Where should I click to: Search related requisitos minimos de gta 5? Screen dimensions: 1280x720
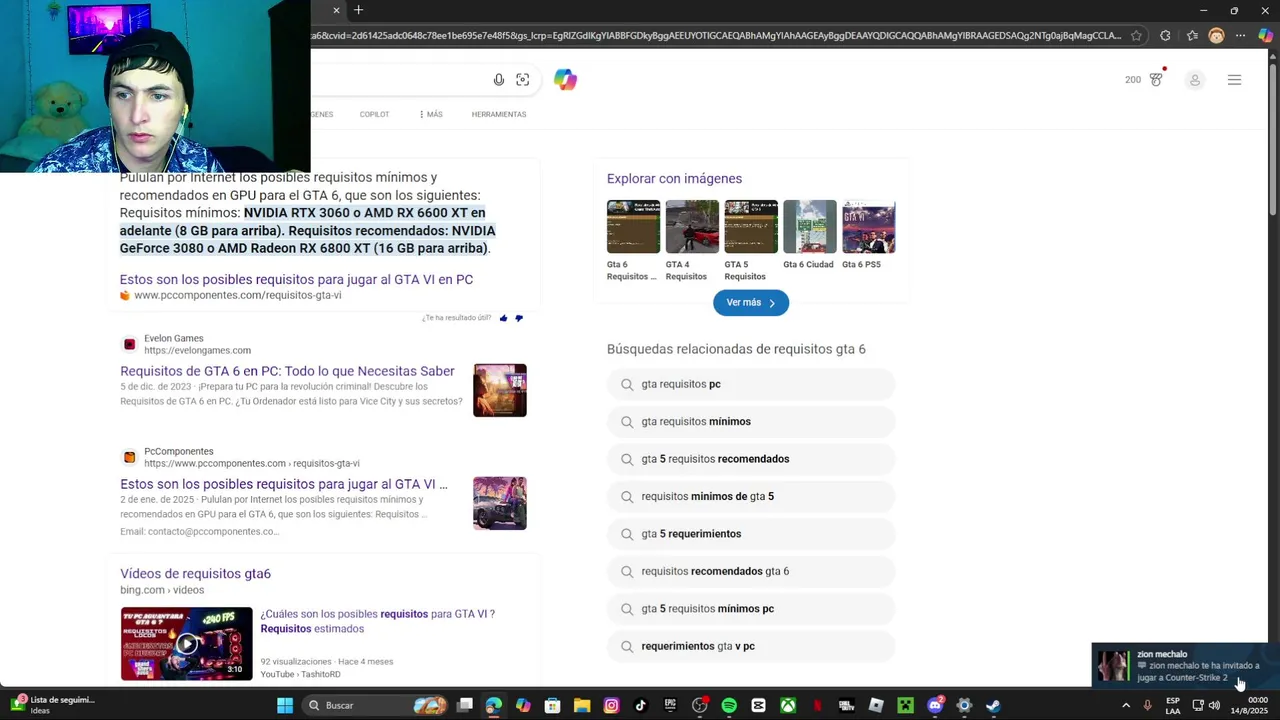tap(751, 497)
